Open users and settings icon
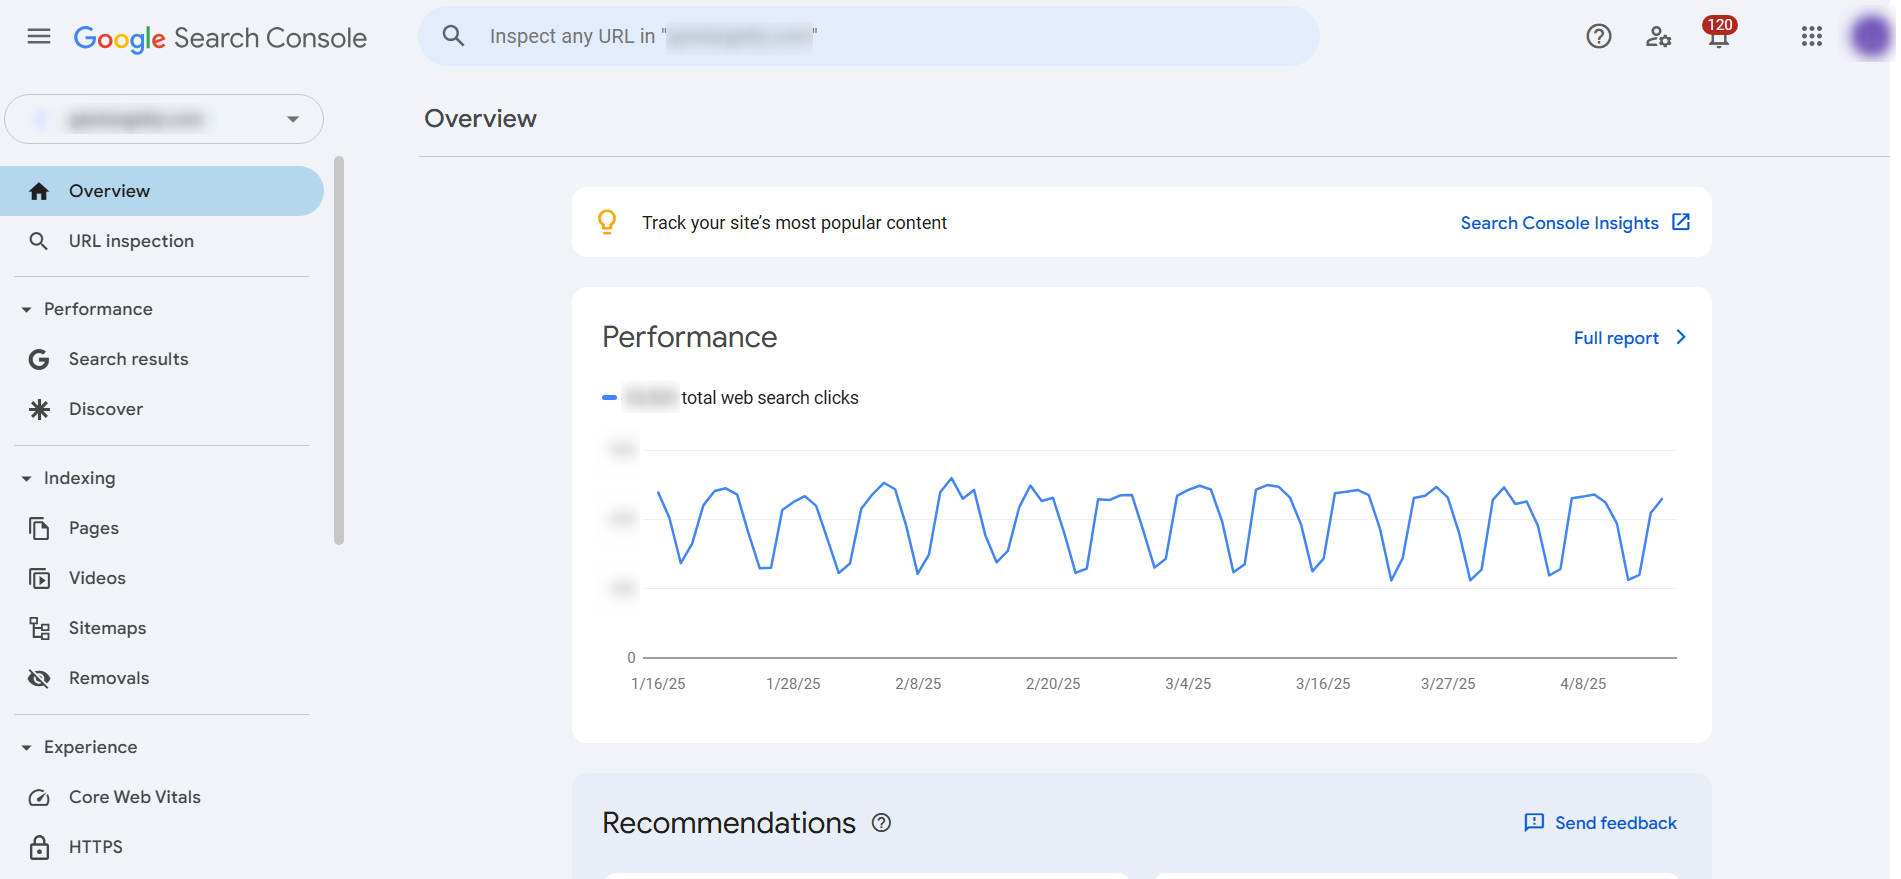This screenshot has width=1901, height=879. tap(1658, 37)
